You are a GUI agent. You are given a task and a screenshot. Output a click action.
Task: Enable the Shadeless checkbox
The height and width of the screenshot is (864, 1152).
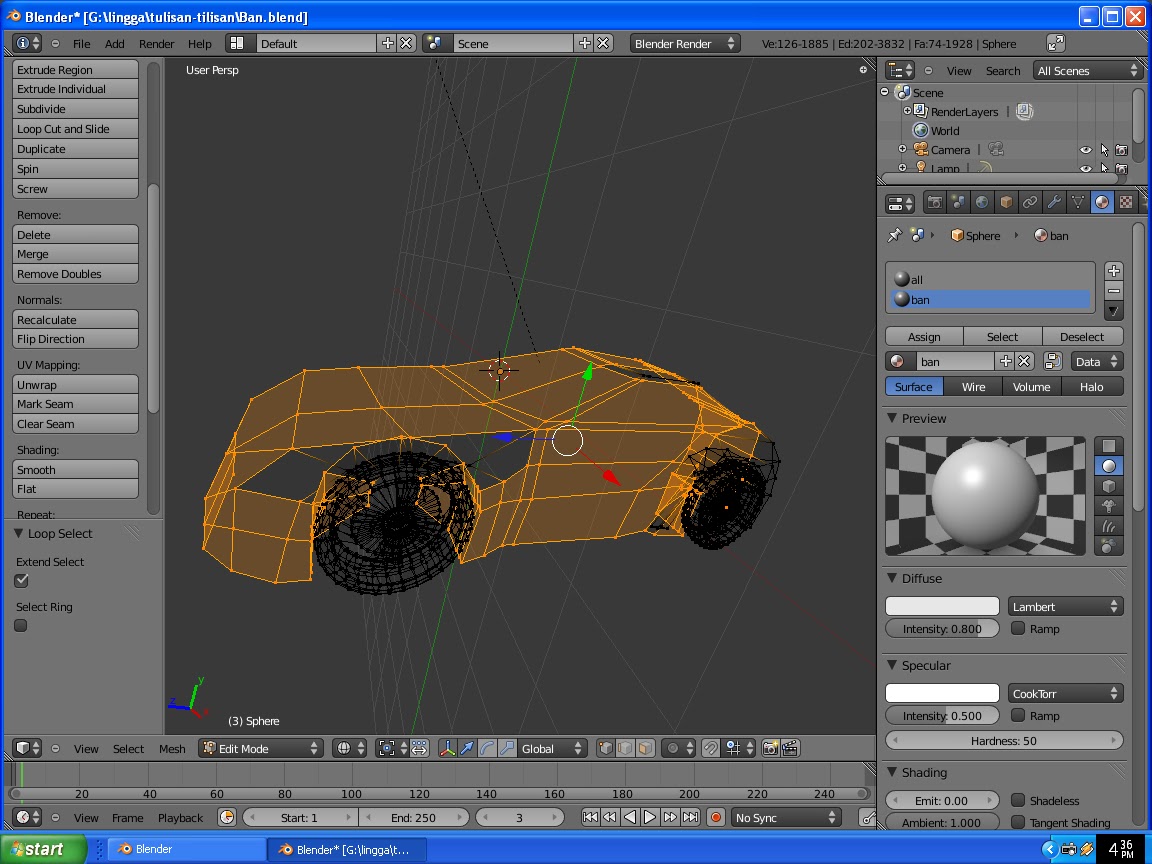[1018, 800]
